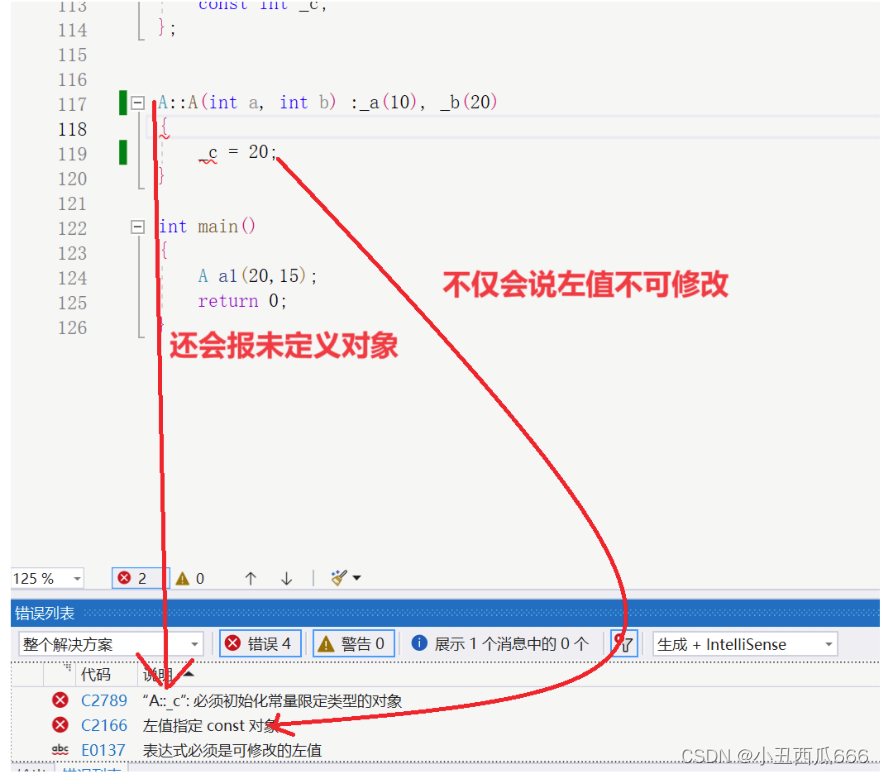The height and width of the screenshot is (775, 884).
Task: Click the 错误列表 panel title bar
Action: coord(445,613)
